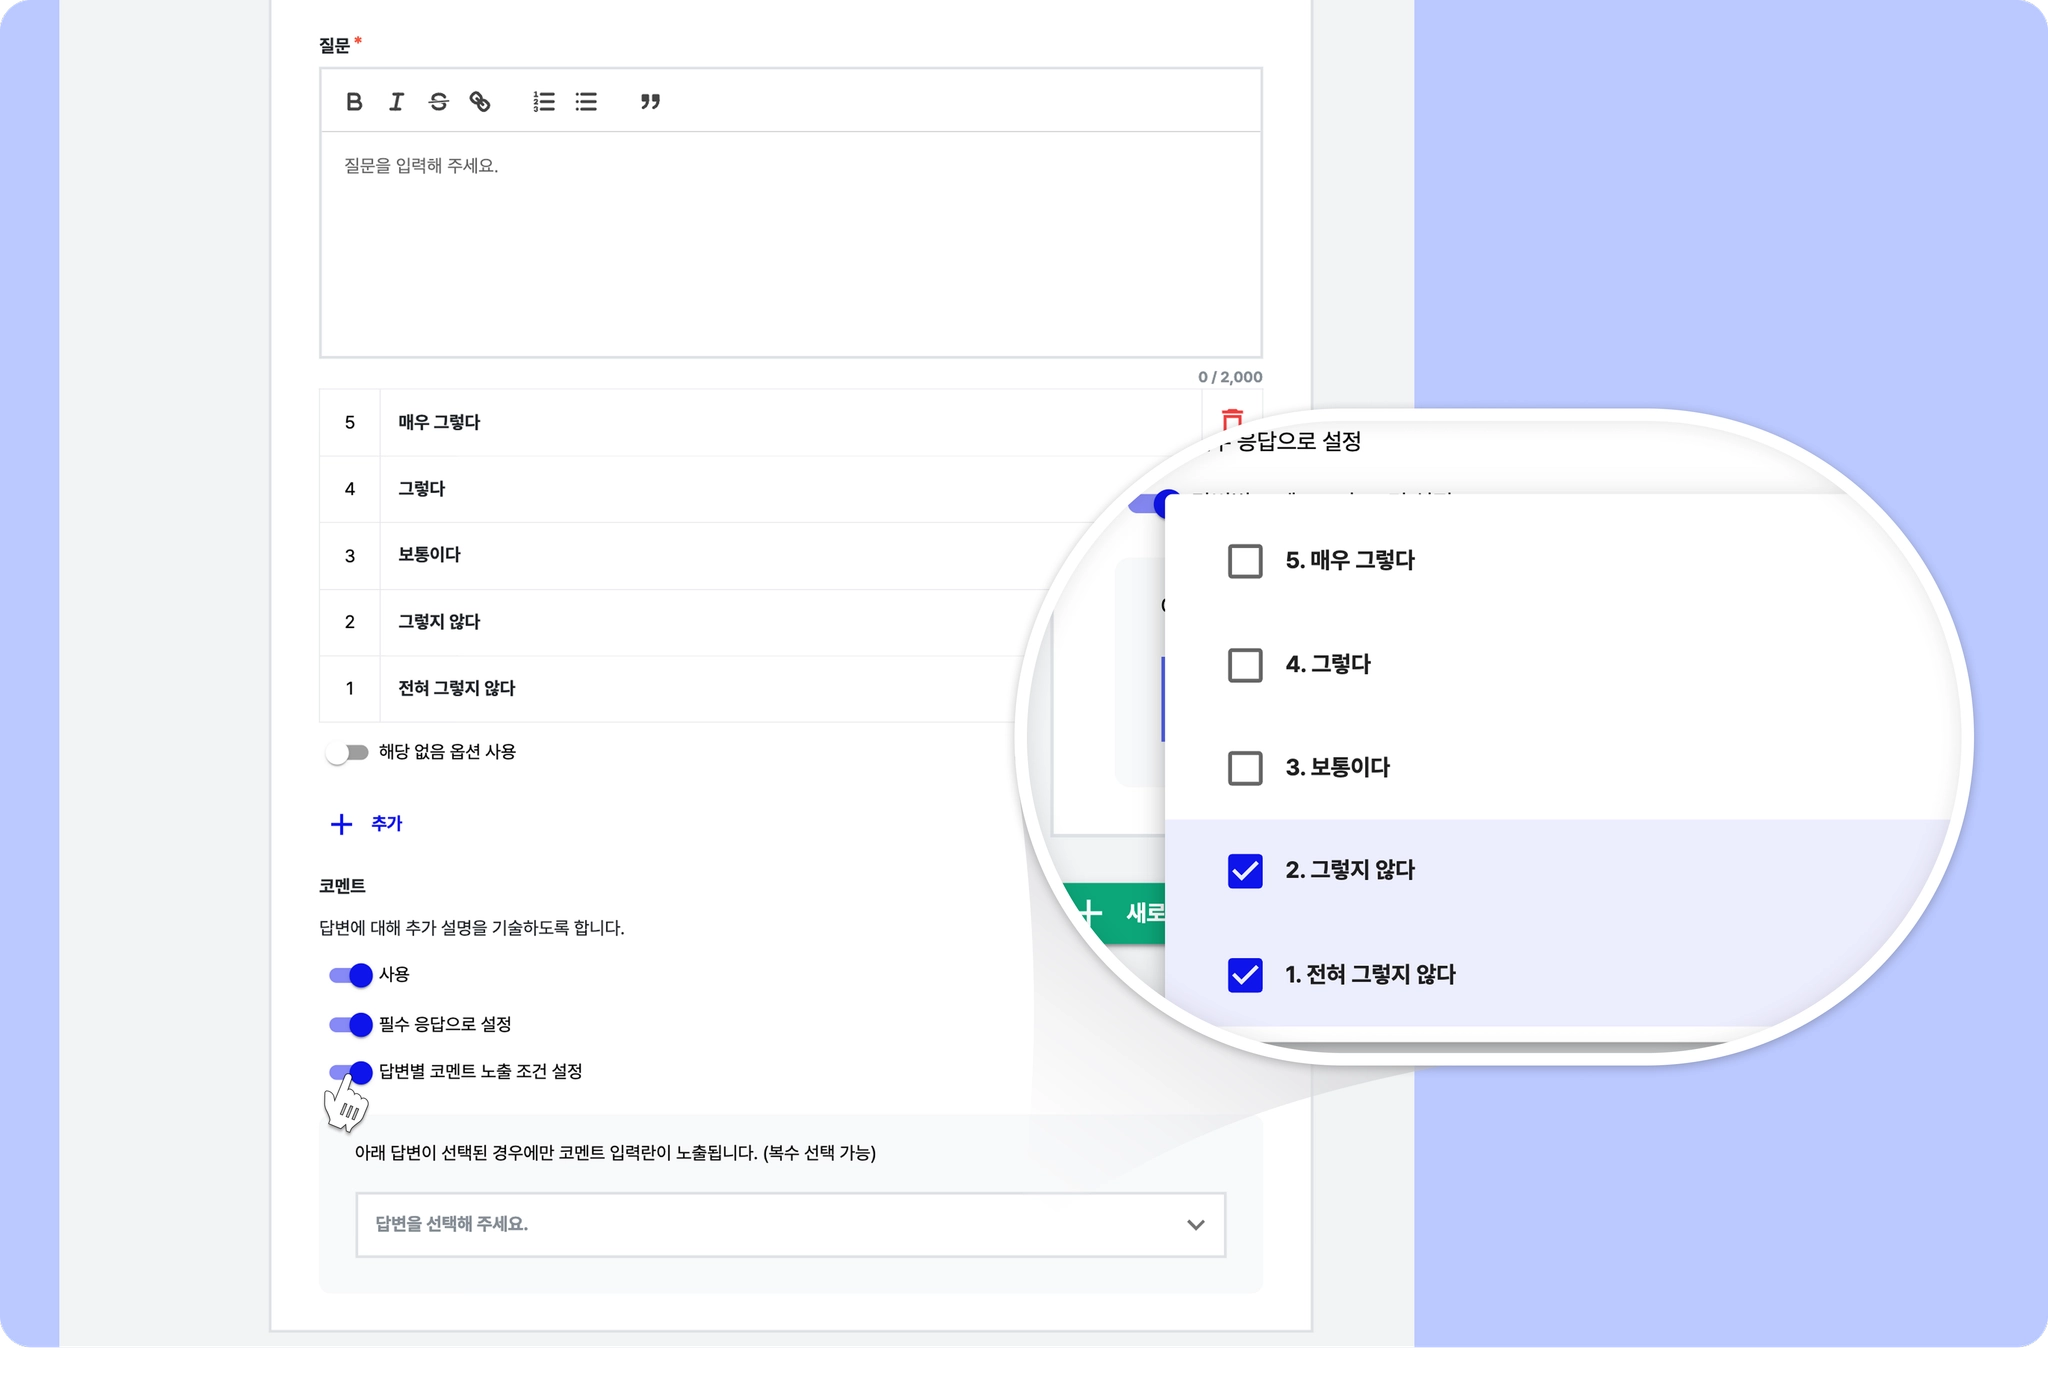Insert a blockquote
Screen dimensions: 2048x1381
tap(650, 102)
